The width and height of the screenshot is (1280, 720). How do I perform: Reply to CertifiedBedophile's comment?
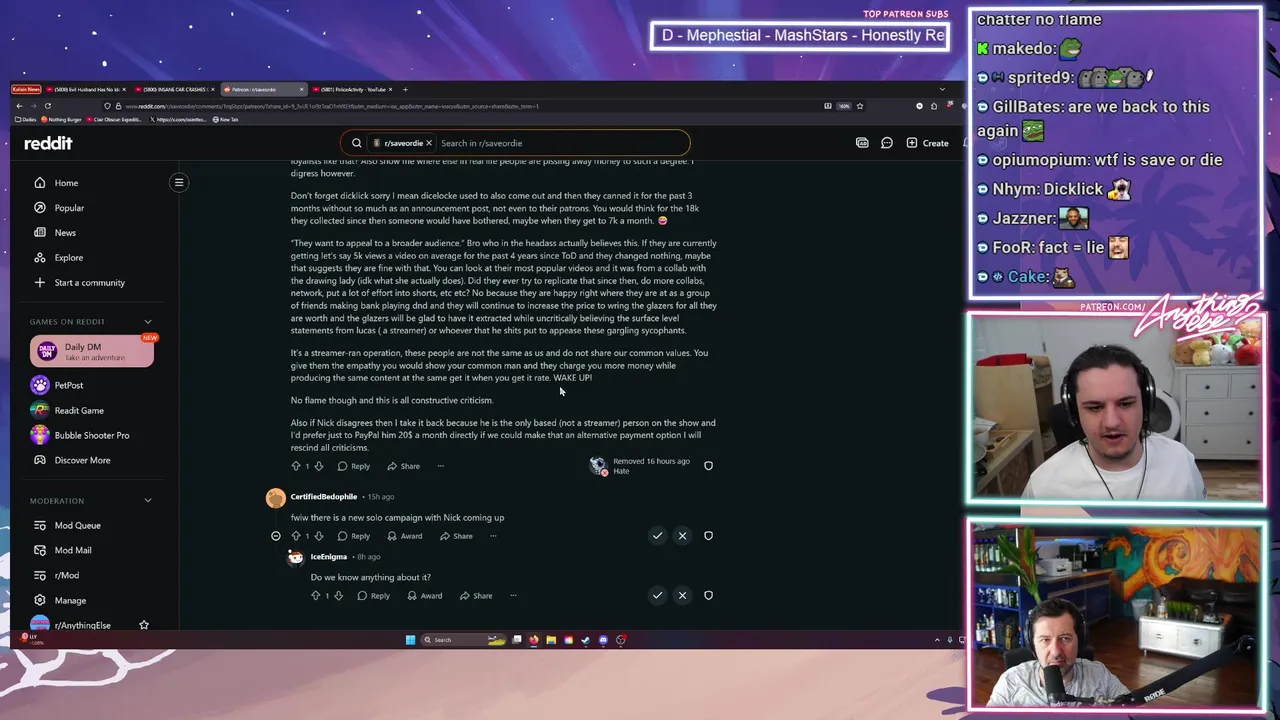(x=353, y=536)
